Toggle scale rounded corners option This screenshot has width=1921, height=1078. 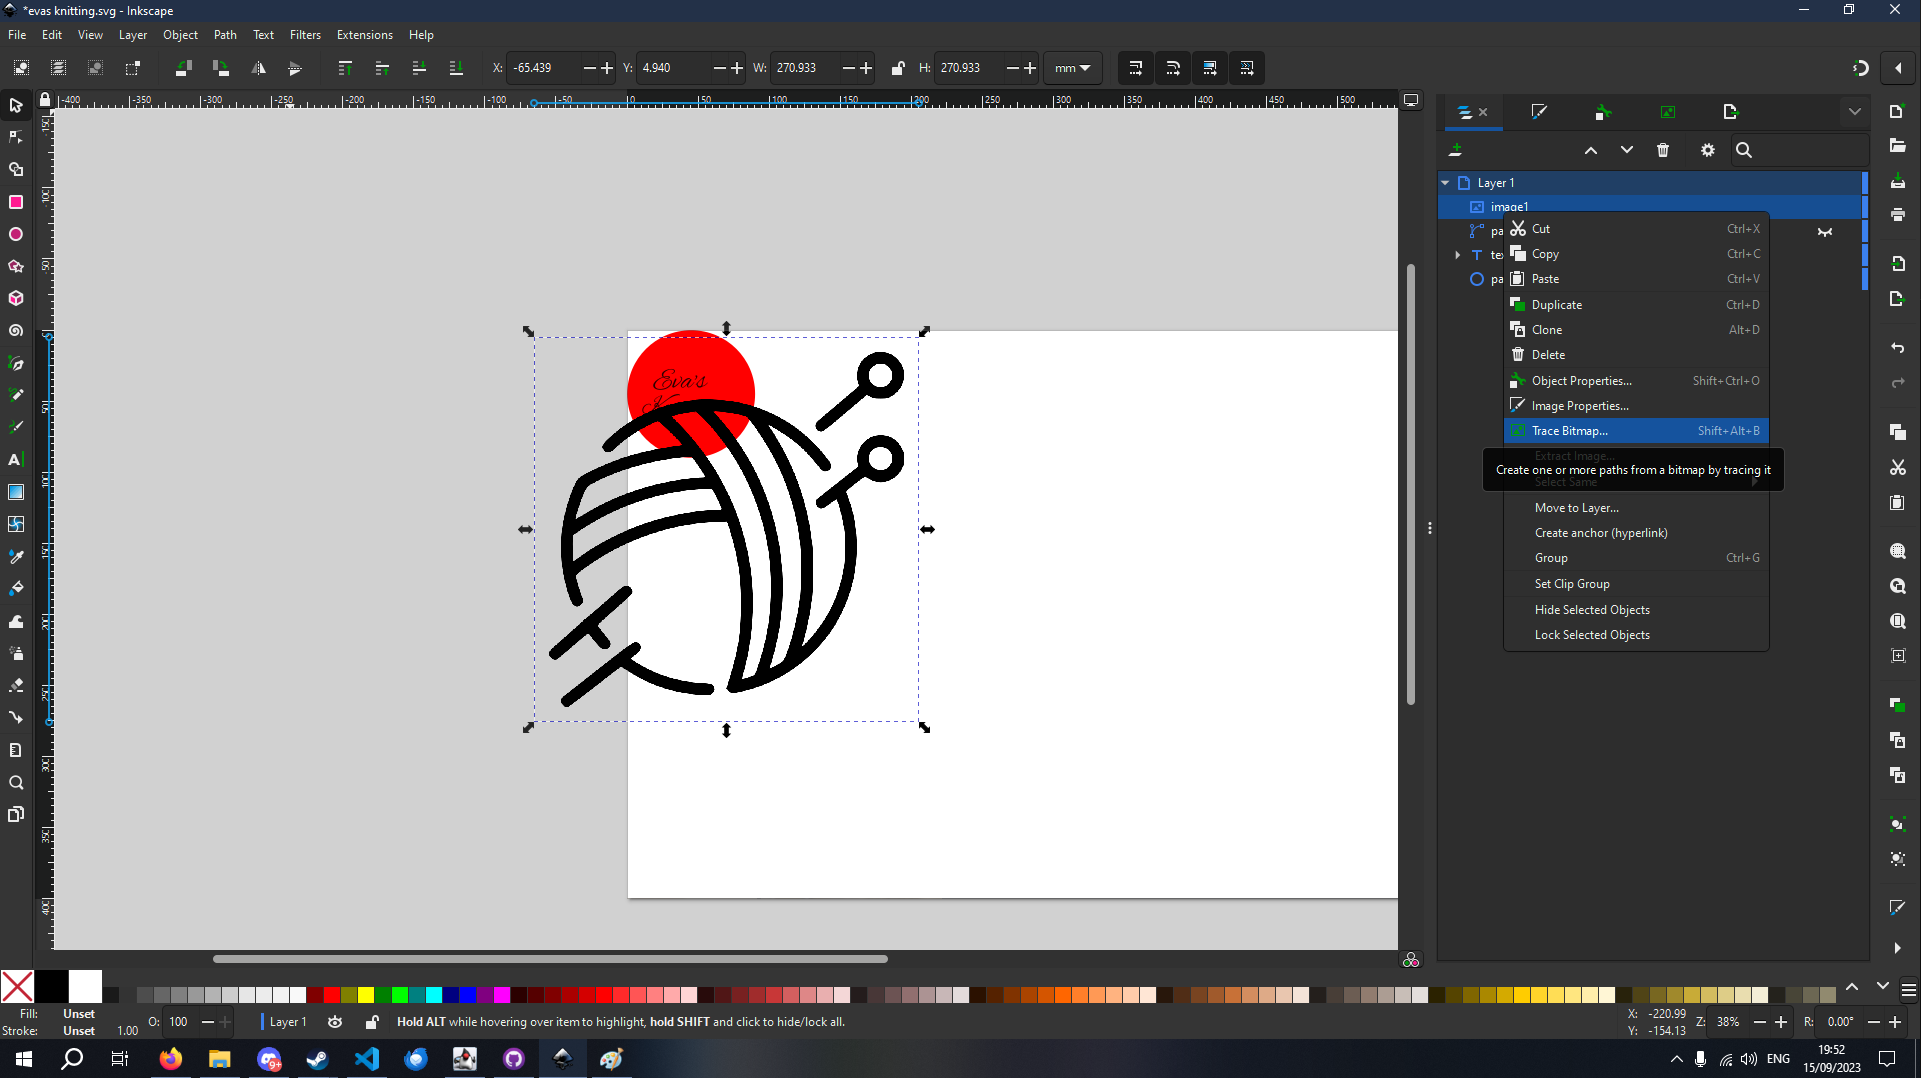point(1172,68)
